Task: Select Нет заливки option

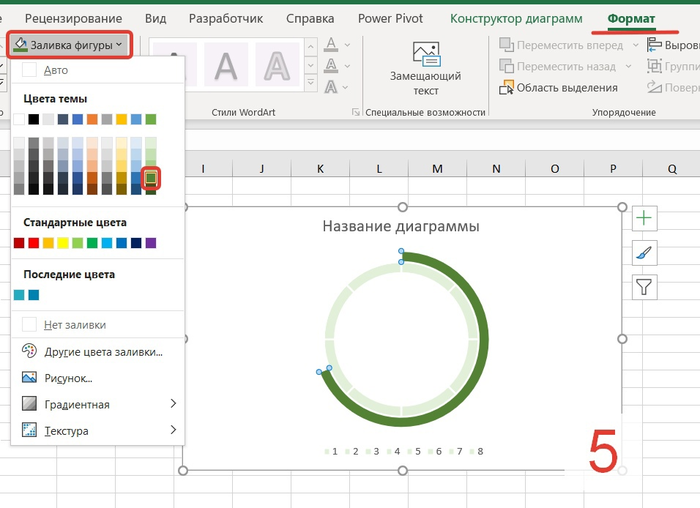Action: [x=97, y=325]
